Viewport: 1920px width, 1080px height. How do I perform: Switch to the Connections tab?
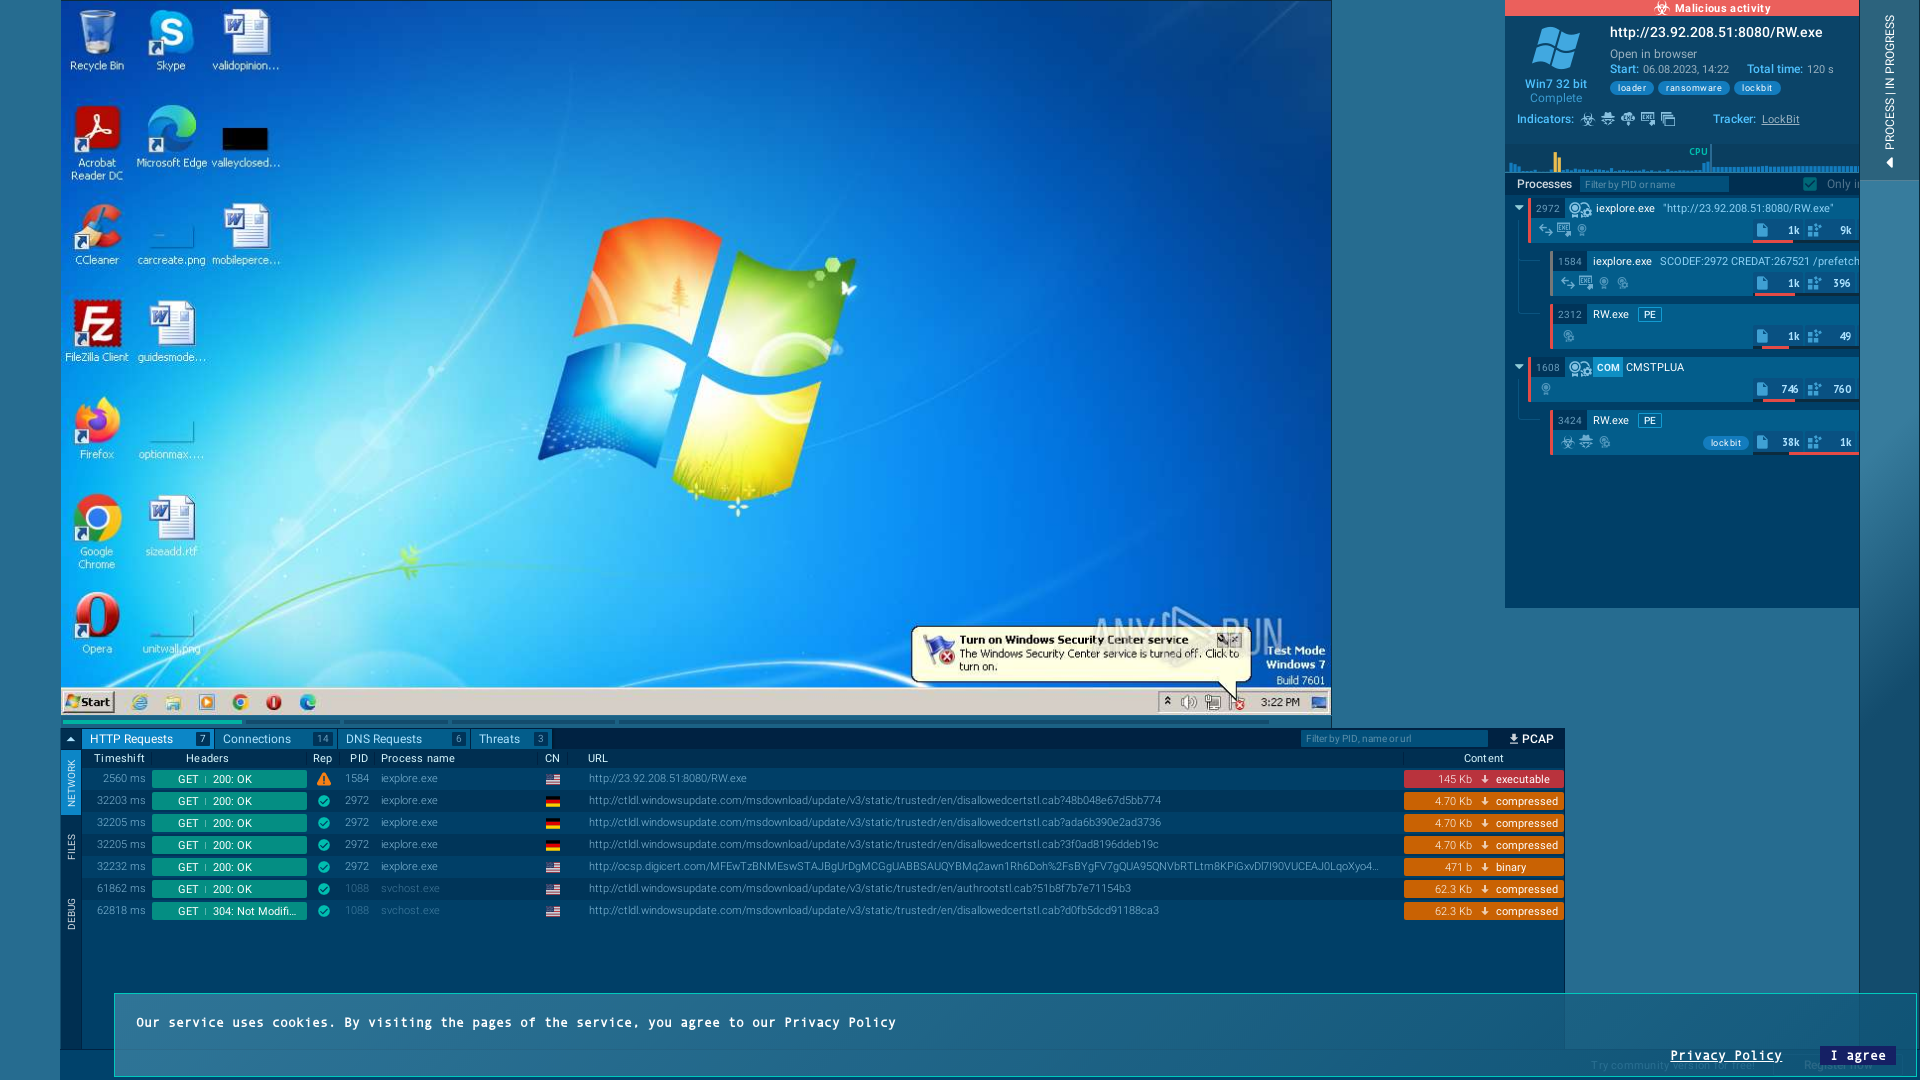(x=276, y=739)
